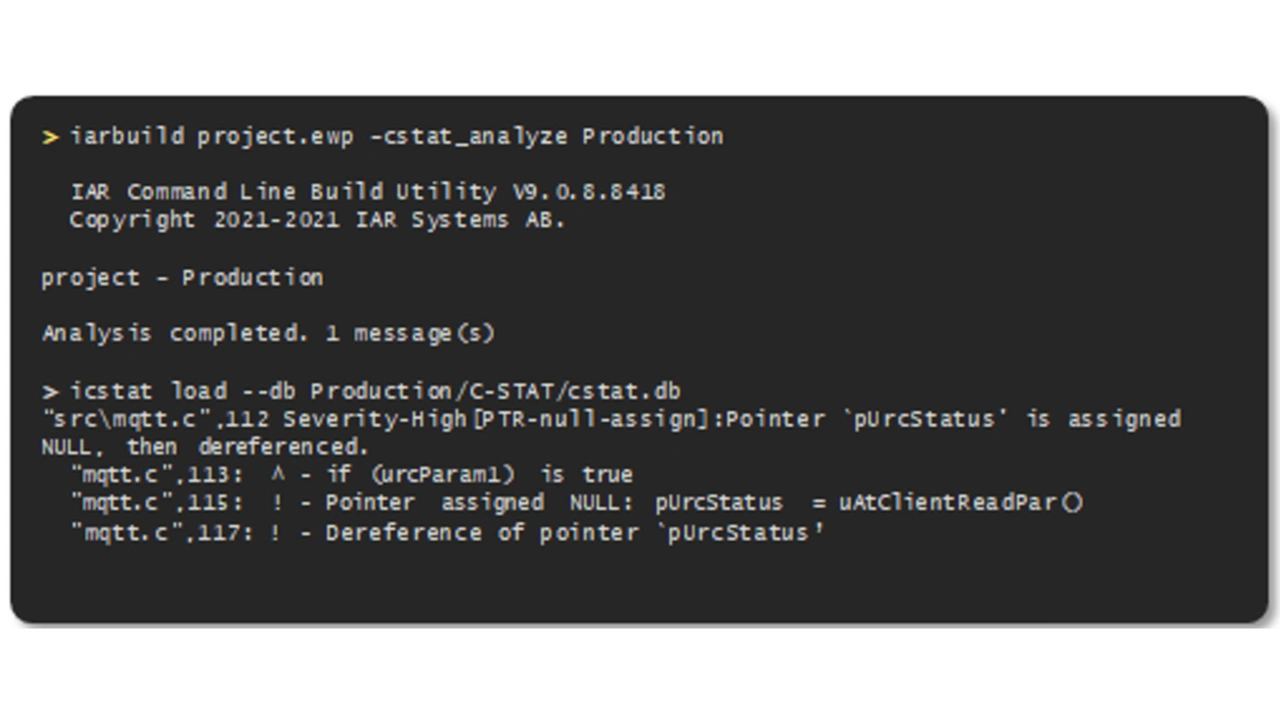The width and height of the screenshot is (1280, 721).
Task: Click the "project - Production" line
Action: click(182, 278)
